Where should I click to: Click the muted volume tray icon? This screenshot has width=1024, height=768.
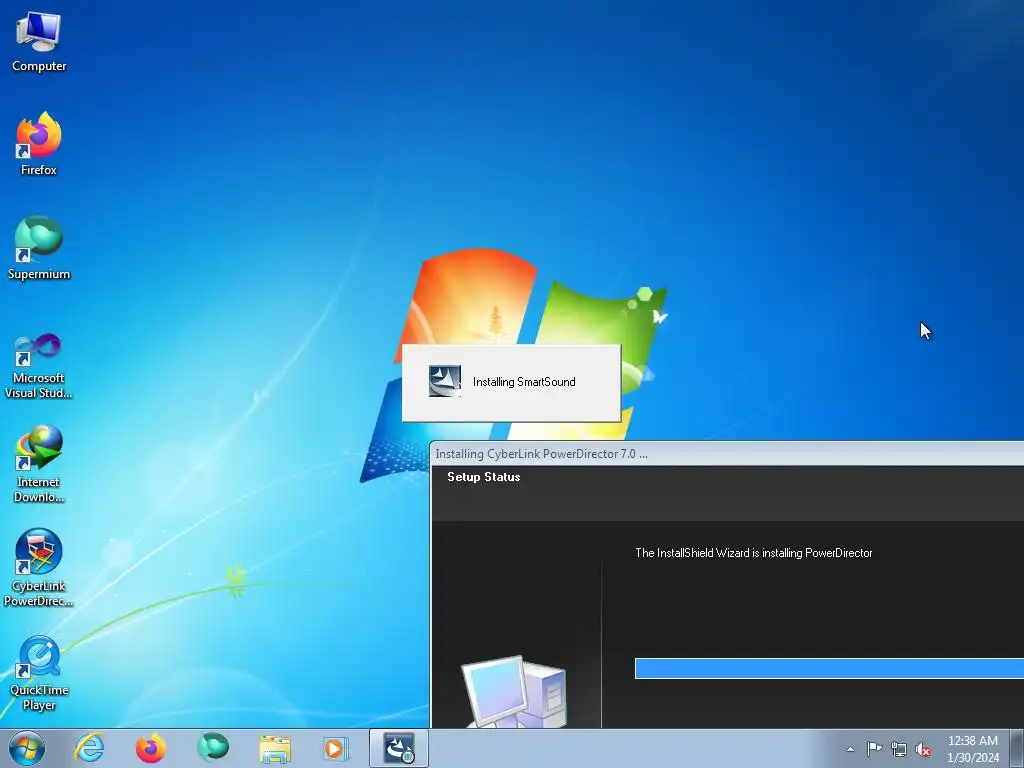923,750
